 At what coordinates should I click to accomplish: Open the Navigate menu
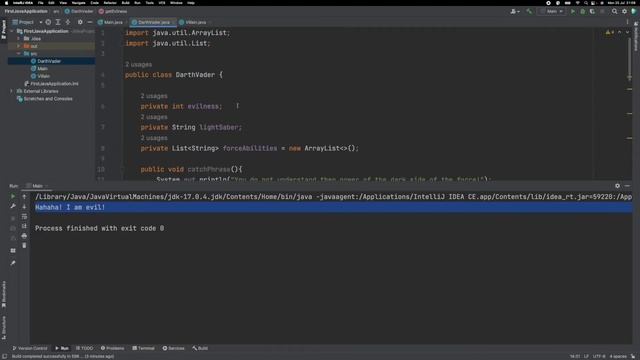click(78, 3)
